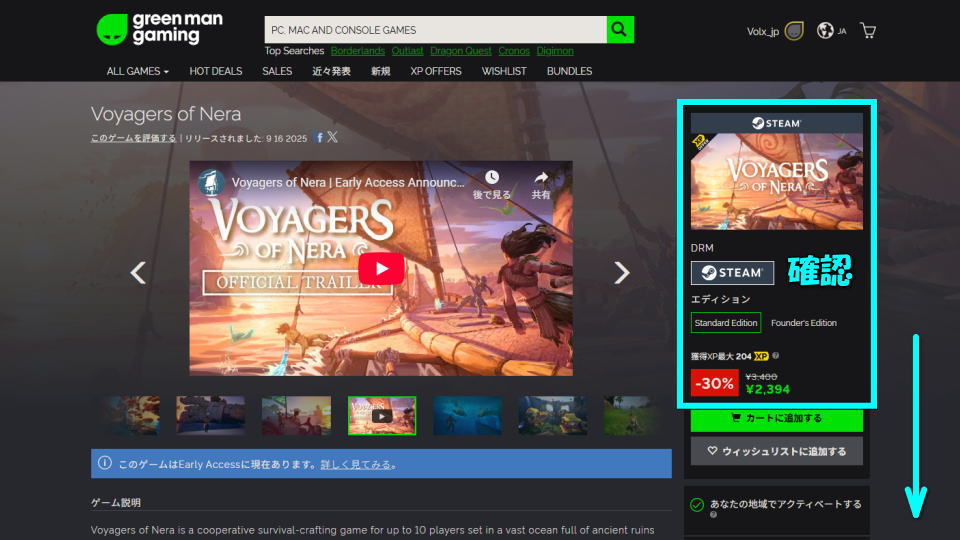This screenshot has width=960, height=540.
Task: Click the video title Voyagers of Nera Early Access
Action: click(x=348, y=182)
